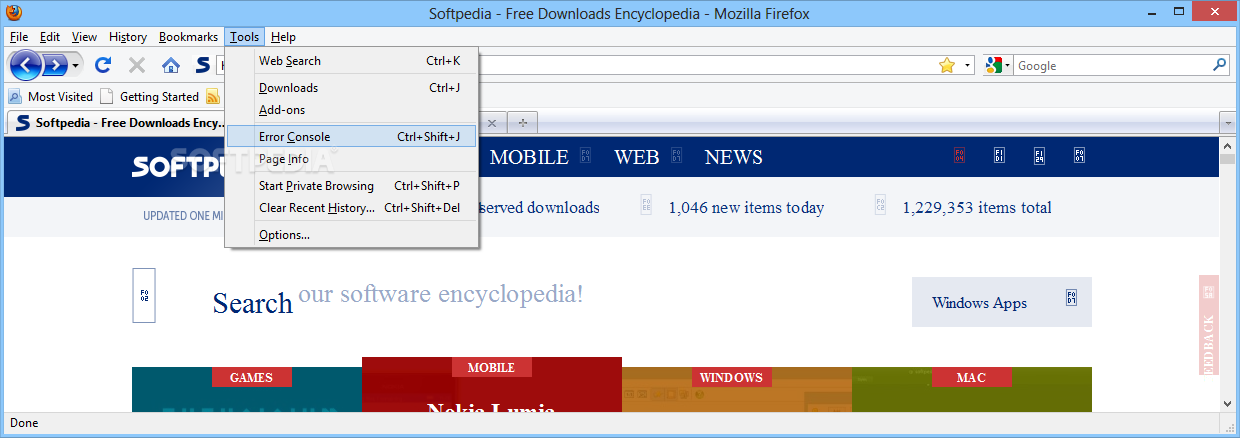Click the Firefox icon in title bar
The height and width of the screenshot is (438, 1240).
tap(13, 13)
